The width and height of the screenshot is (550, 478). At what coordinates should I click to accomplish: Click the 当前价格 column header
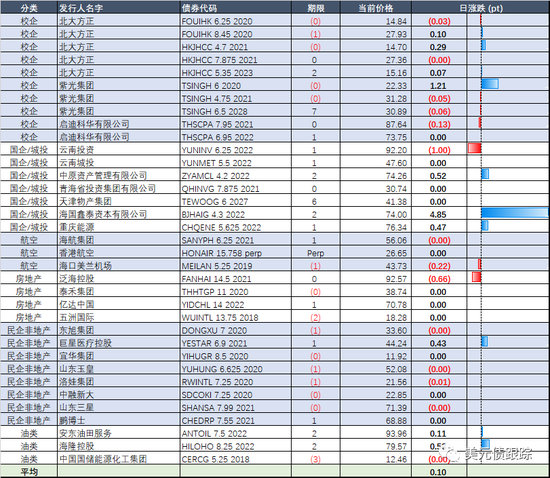(x=376, y=8)
